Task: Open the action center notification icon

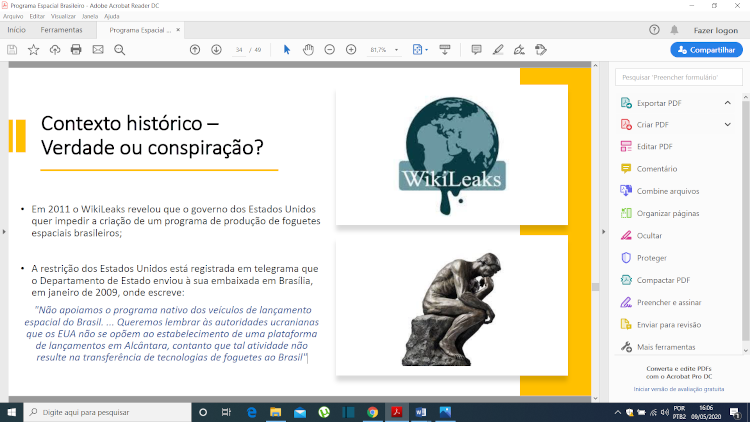Action: (735, 412)
